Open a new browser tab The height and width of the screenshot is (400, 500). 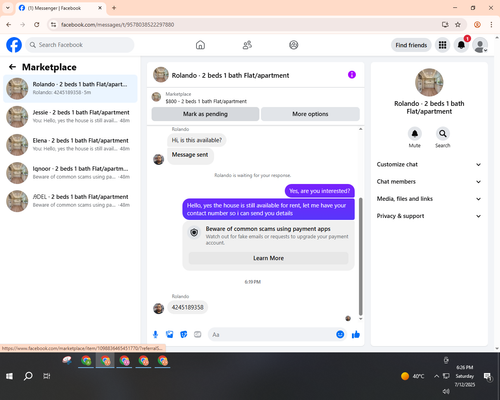coord(114,8)
